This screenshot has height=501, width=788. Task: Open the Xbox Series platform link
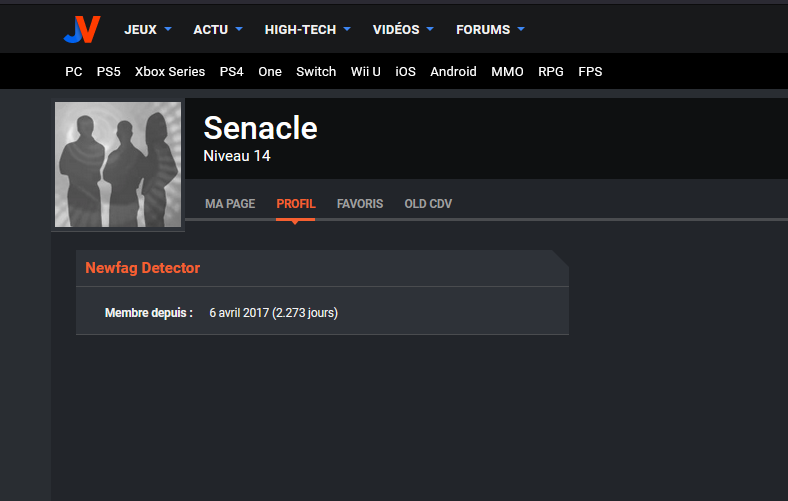click(170, 72)
